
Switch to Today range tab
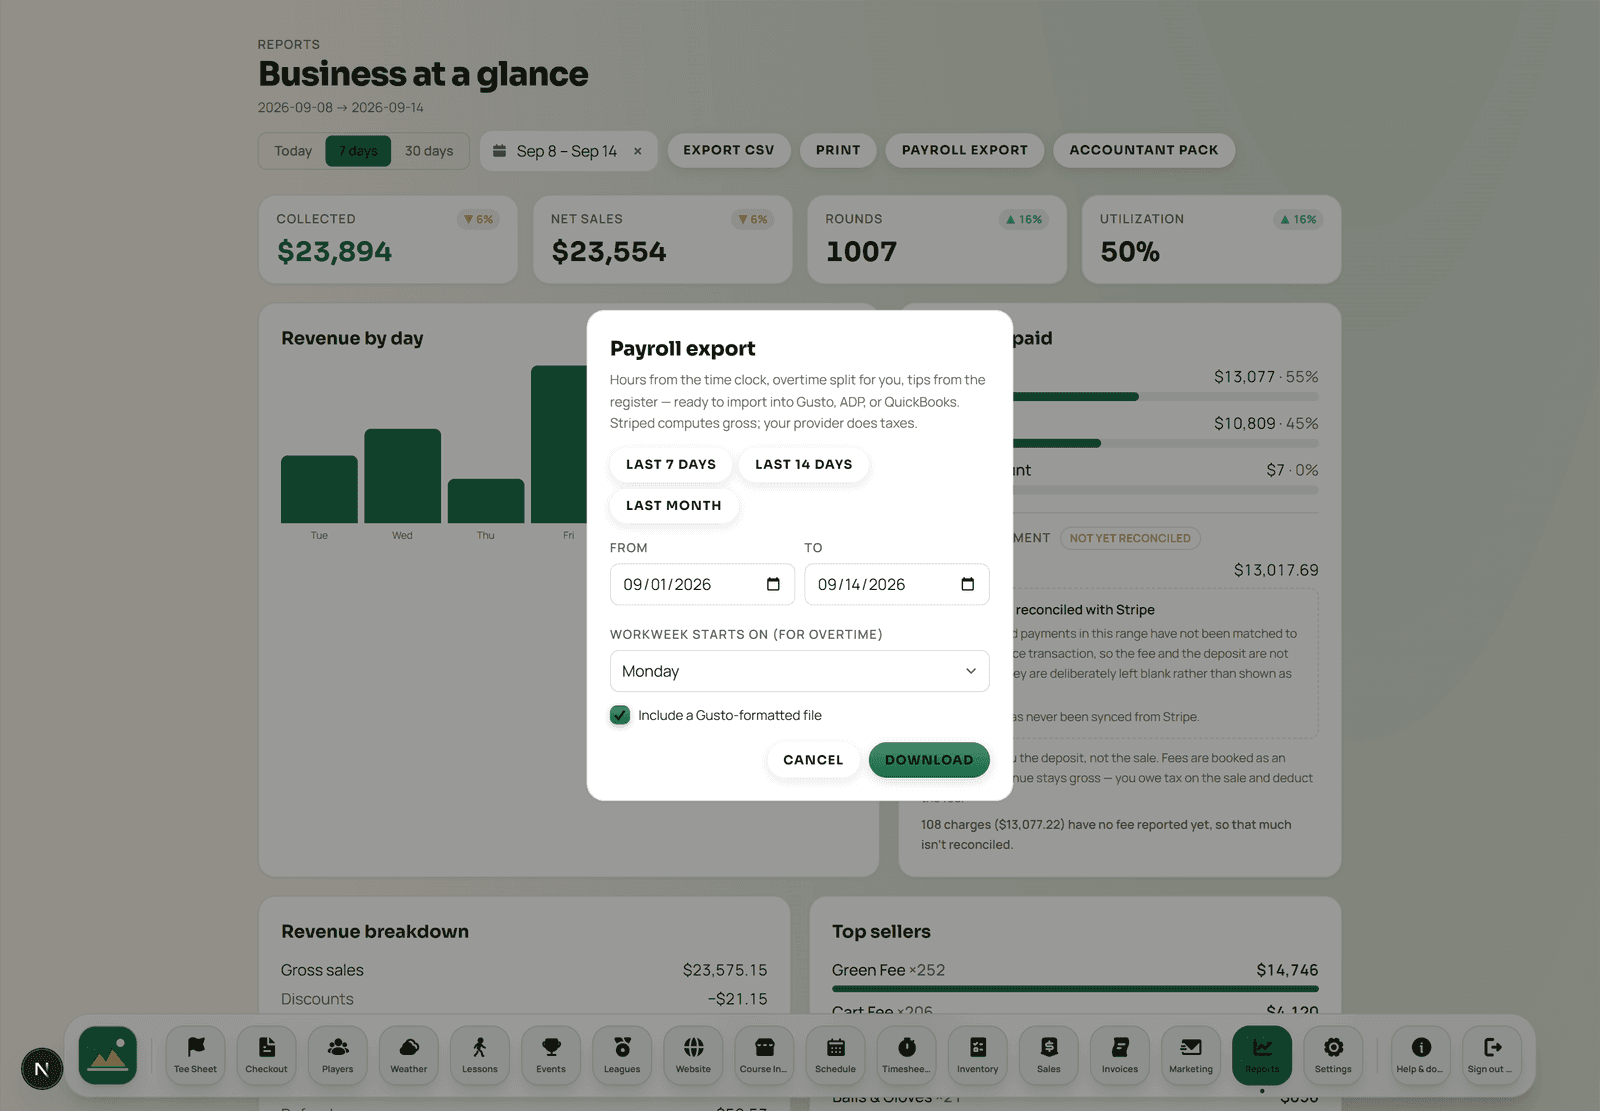293,151
